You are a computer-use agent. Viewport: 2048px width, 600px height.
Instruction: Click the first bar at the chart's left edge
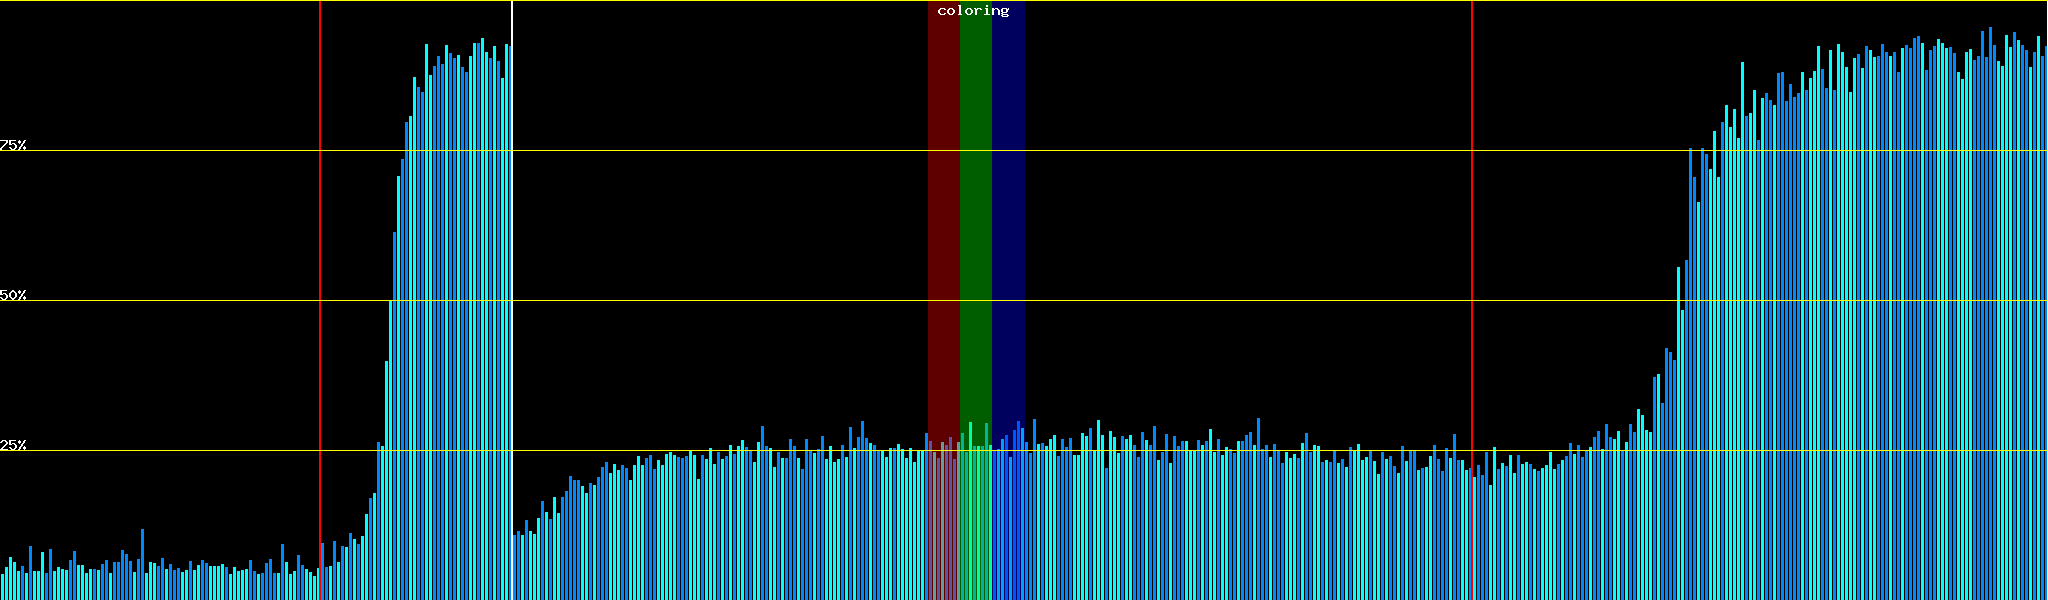2,586
